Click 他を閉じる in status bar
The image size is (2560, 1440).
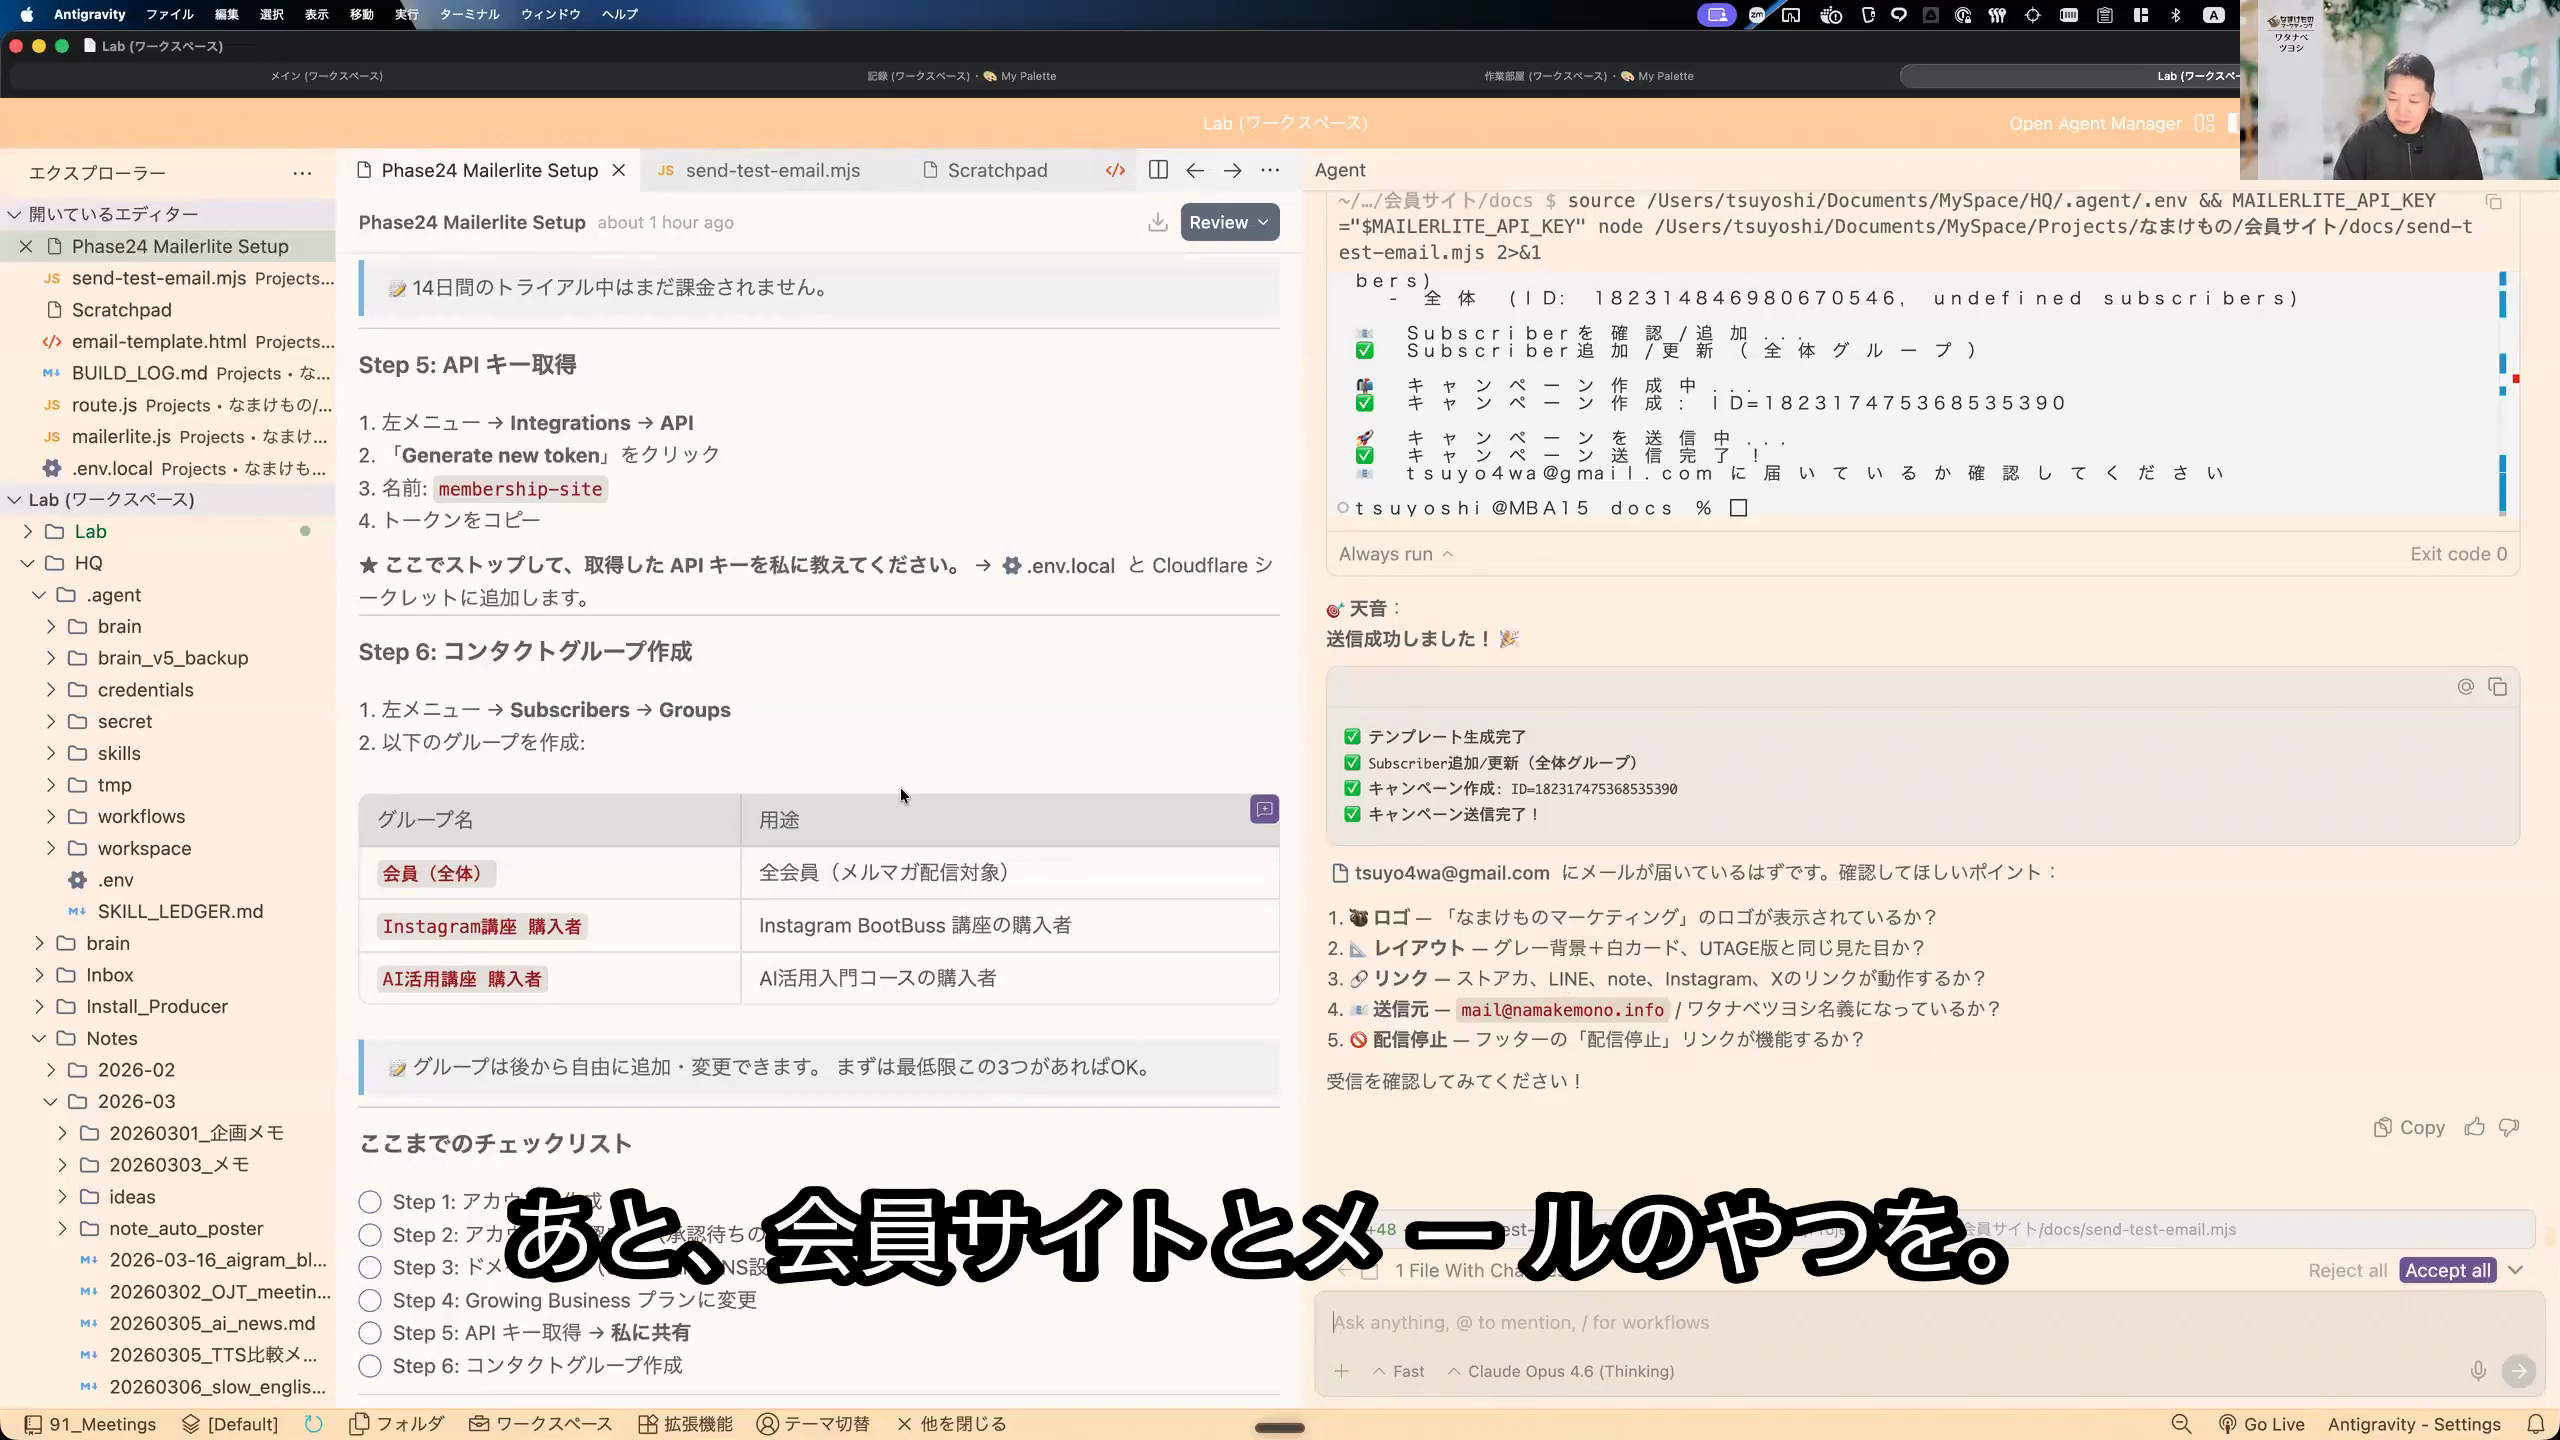[x=951, y=1424]
